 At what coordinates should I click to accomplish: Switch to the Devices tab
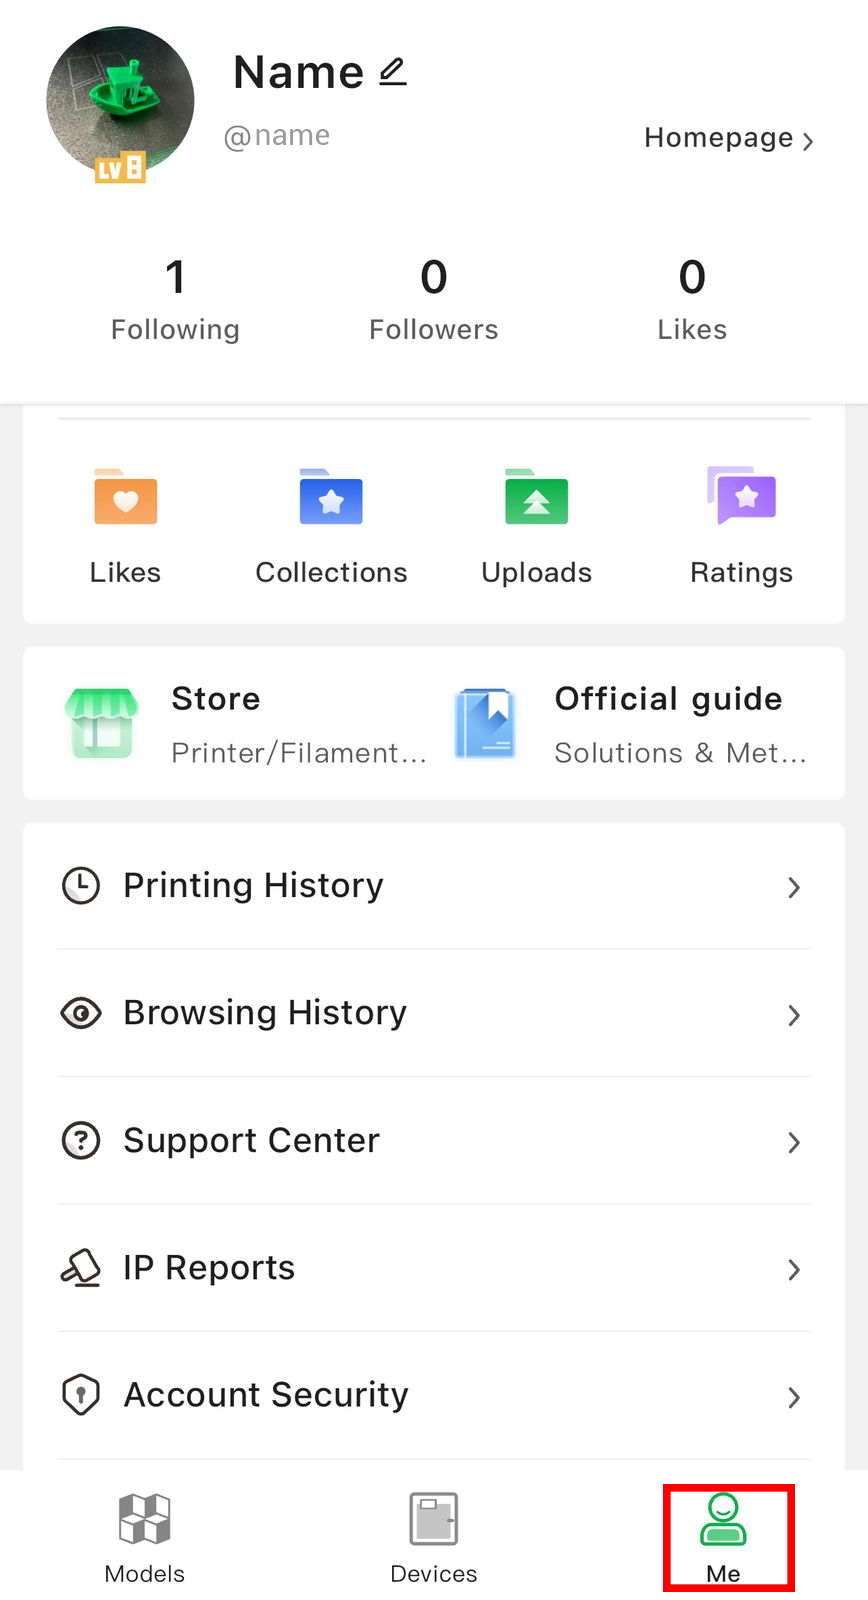click(x=434, y=1539)
